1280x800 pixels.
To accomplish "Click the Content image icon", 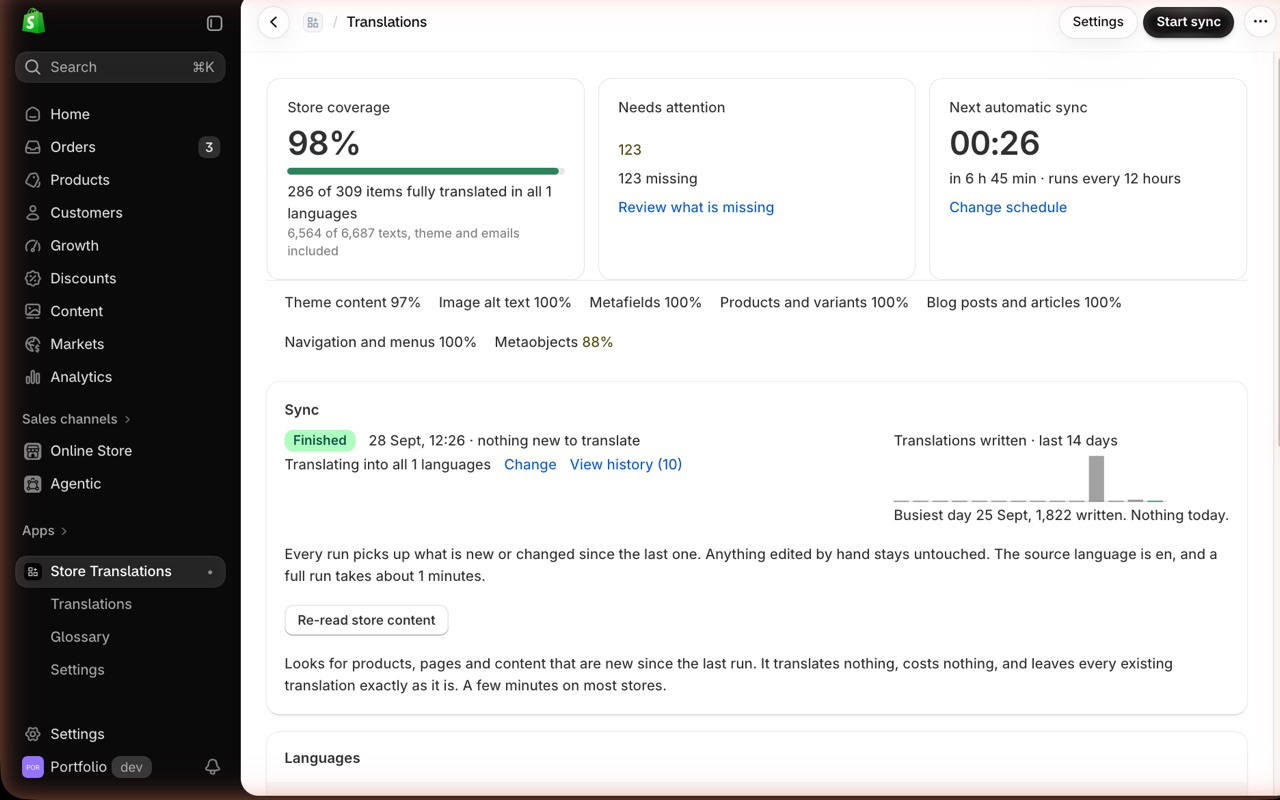I will click(x=33, y=311).
